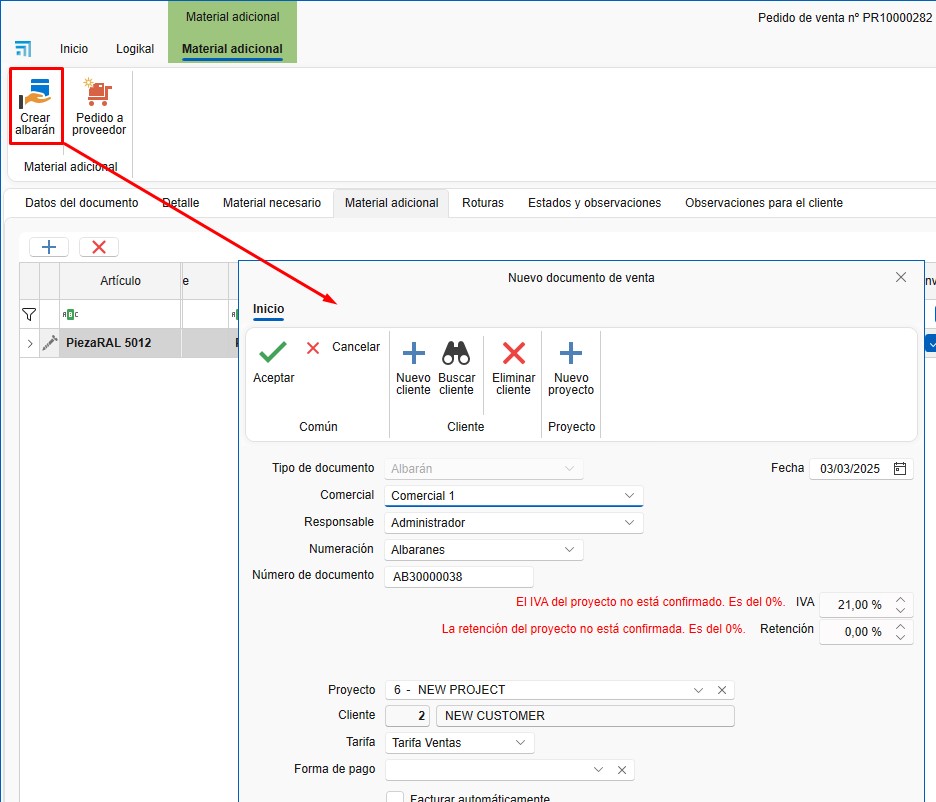Select the Material adicional ribbon tab

click(232, 49)
